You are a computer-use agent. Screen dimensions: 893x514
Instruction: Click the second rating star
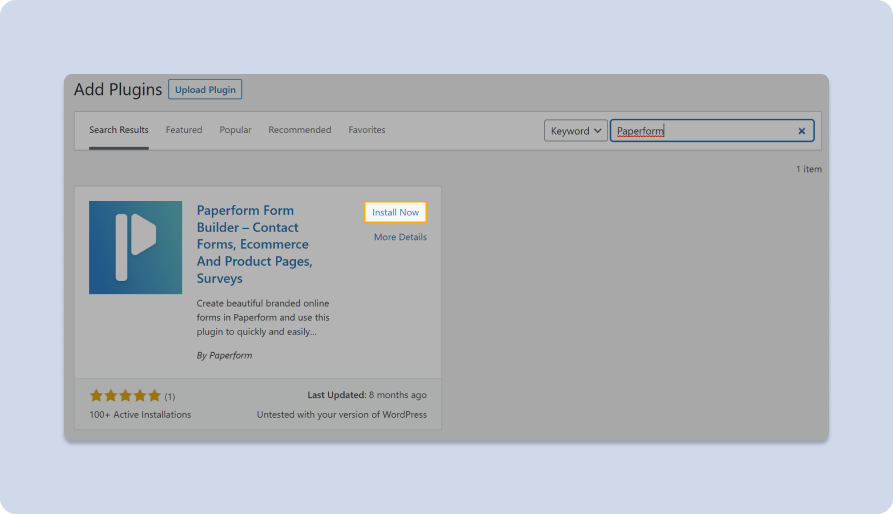click(x=111, y=395)
